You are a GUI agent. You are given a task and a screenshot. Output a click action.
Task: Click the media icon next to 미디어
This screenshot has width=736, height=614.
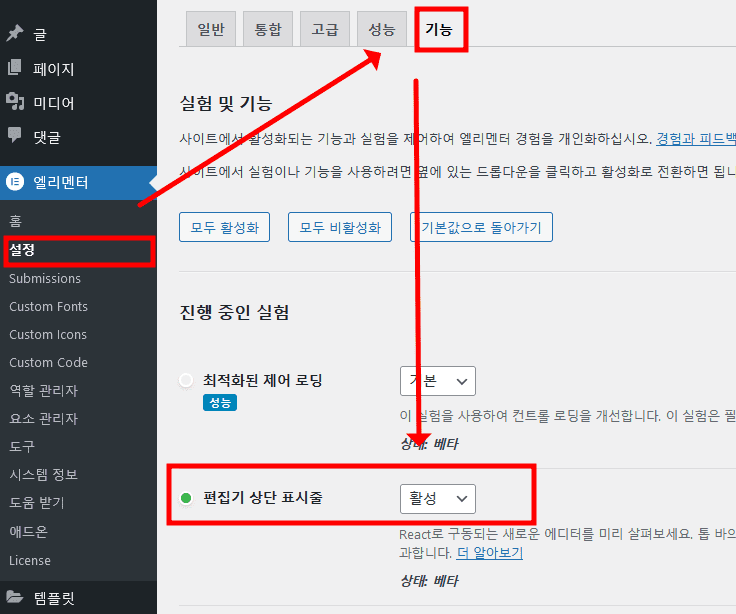click(x=15, y=102)
